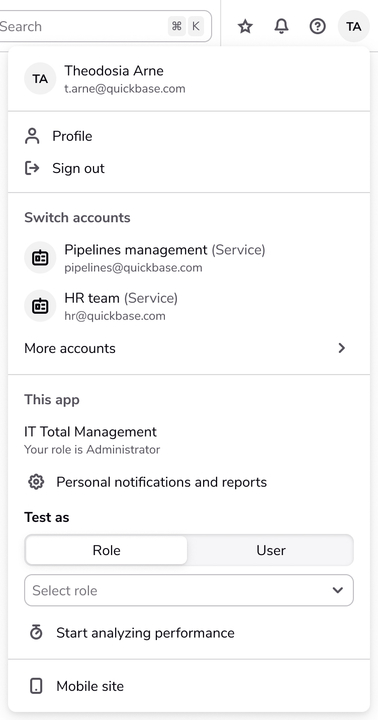Click the TA avatar beside Theodosia Arne
The height and width of the screenshot is (720, 378).
point(40,79)
